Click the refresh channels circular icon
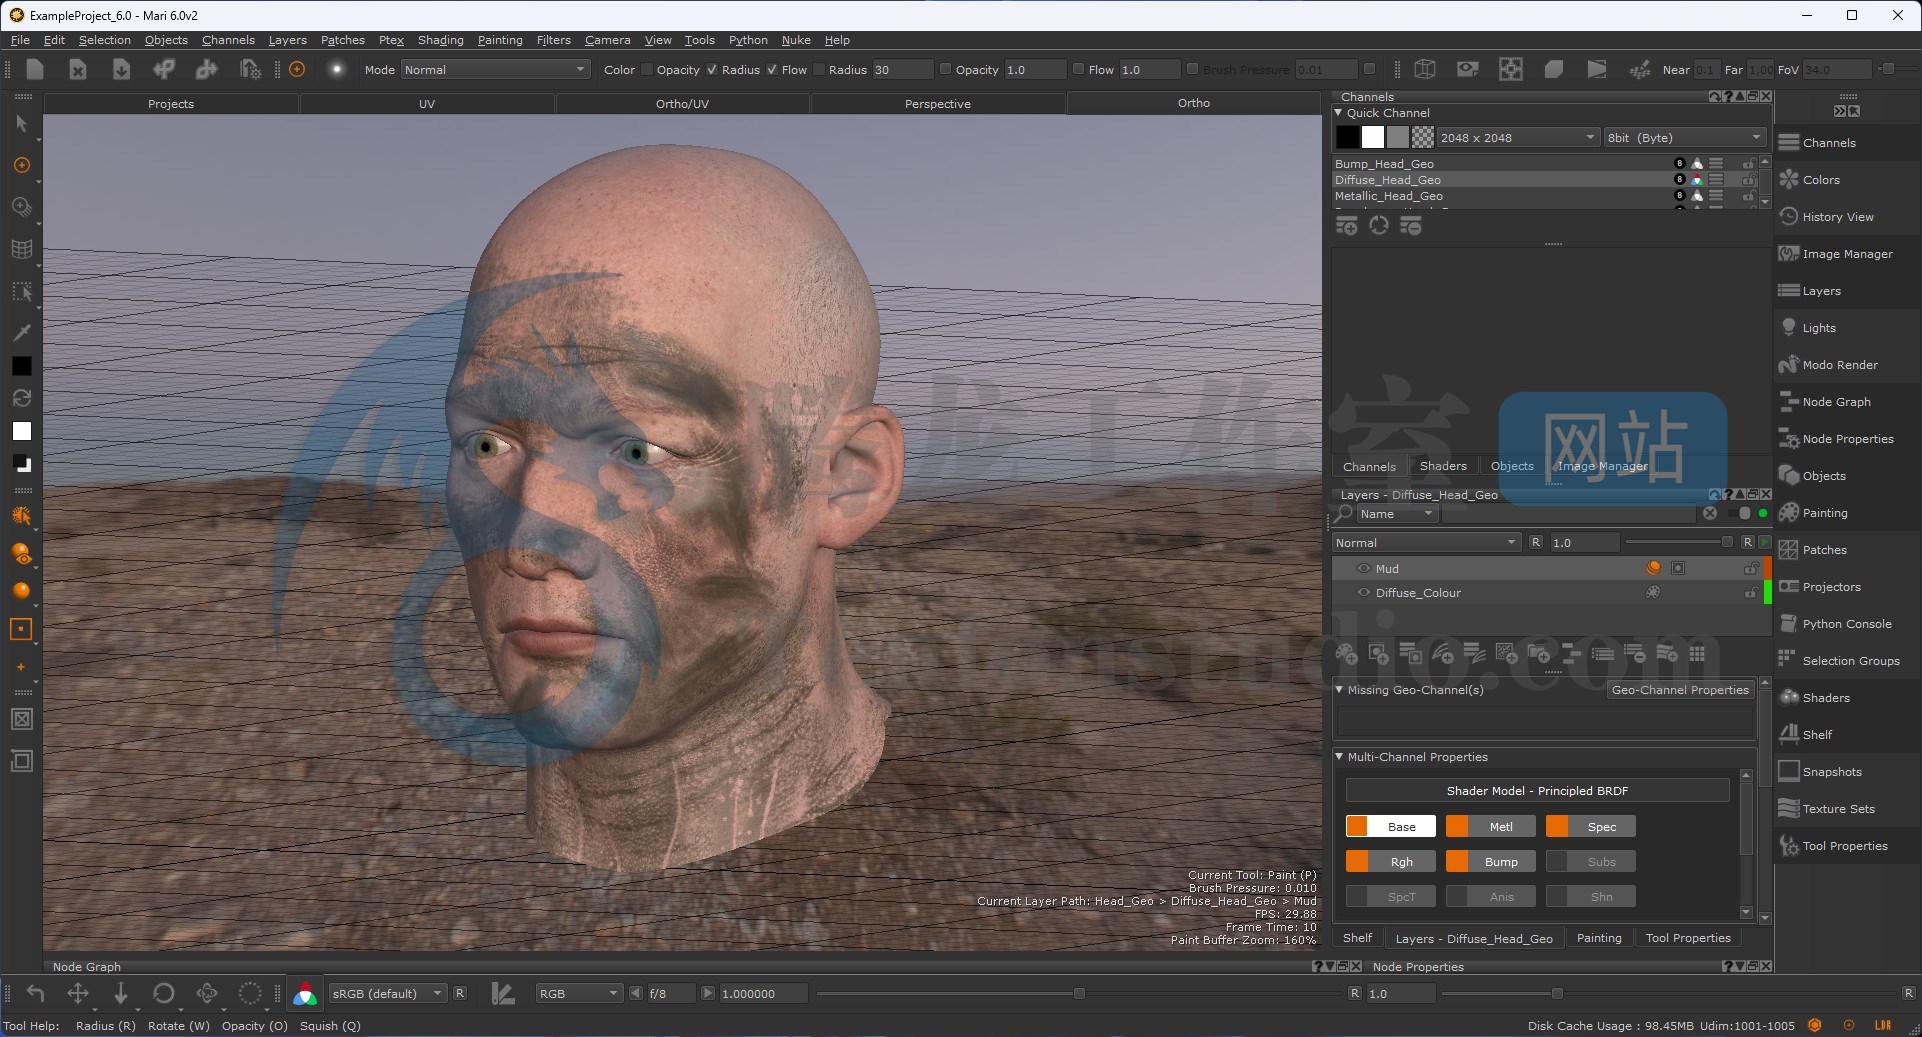Screen dimensions: 1922x1037 pyautogui.click(x=1379, y=226)
